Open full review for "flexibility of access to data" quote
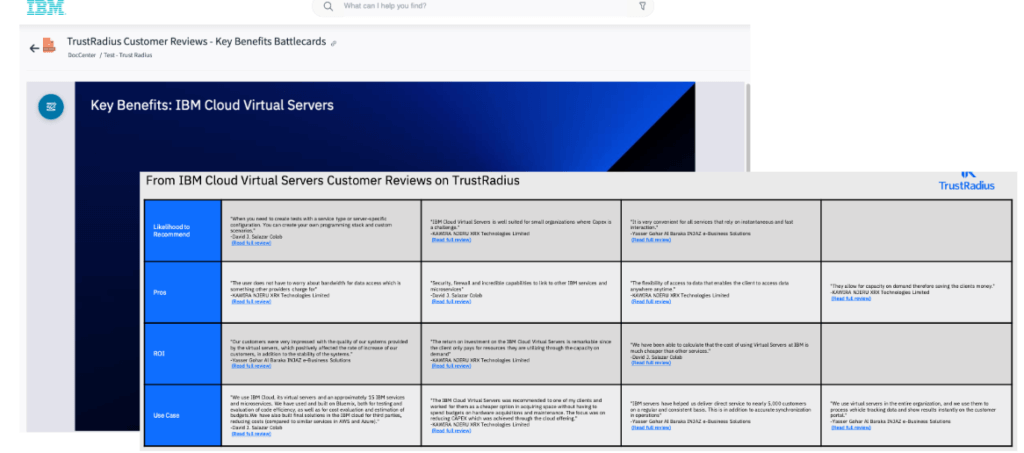This screenshot has width=1024, height=453. click(x=651, y=302)
